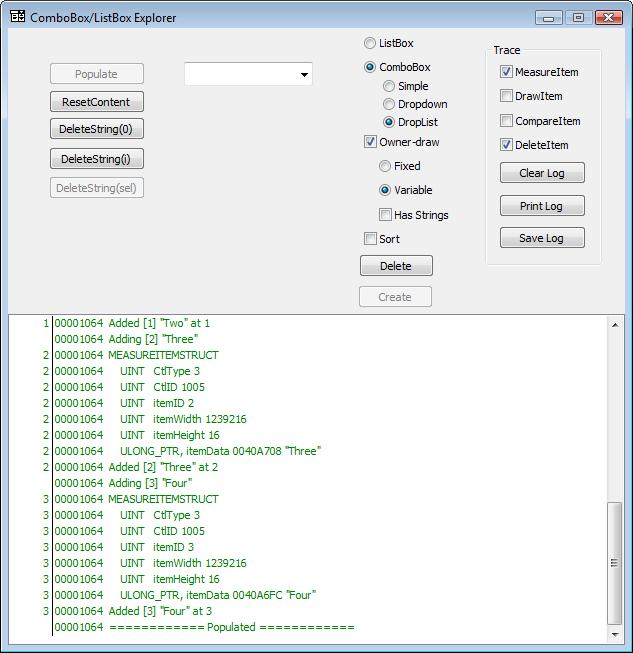633x653 pixels.
Task: Enable the Has Strings checkbox
Action: [385, 215]
